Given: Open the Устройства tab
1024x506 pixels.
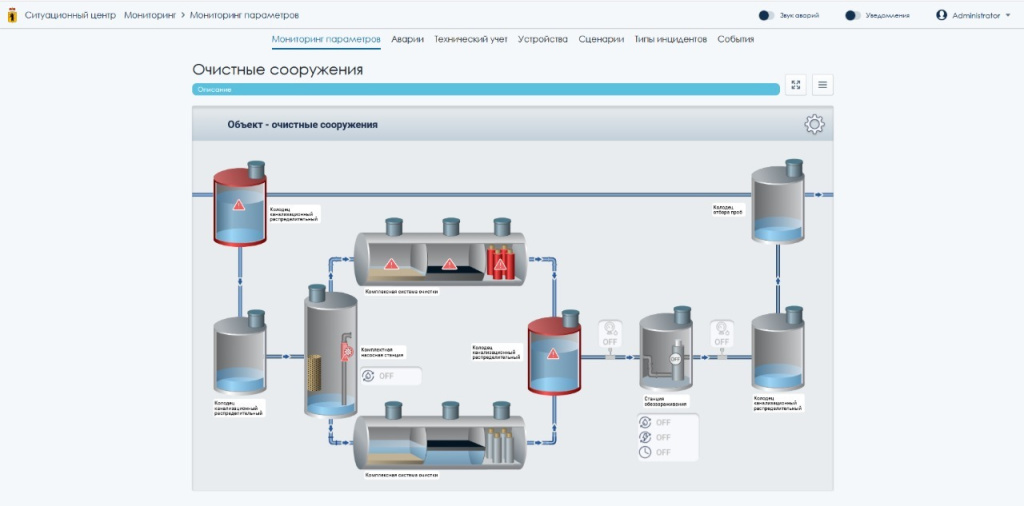Looking at the screenshot, I should pyautogui.click(x=543, y=39).
